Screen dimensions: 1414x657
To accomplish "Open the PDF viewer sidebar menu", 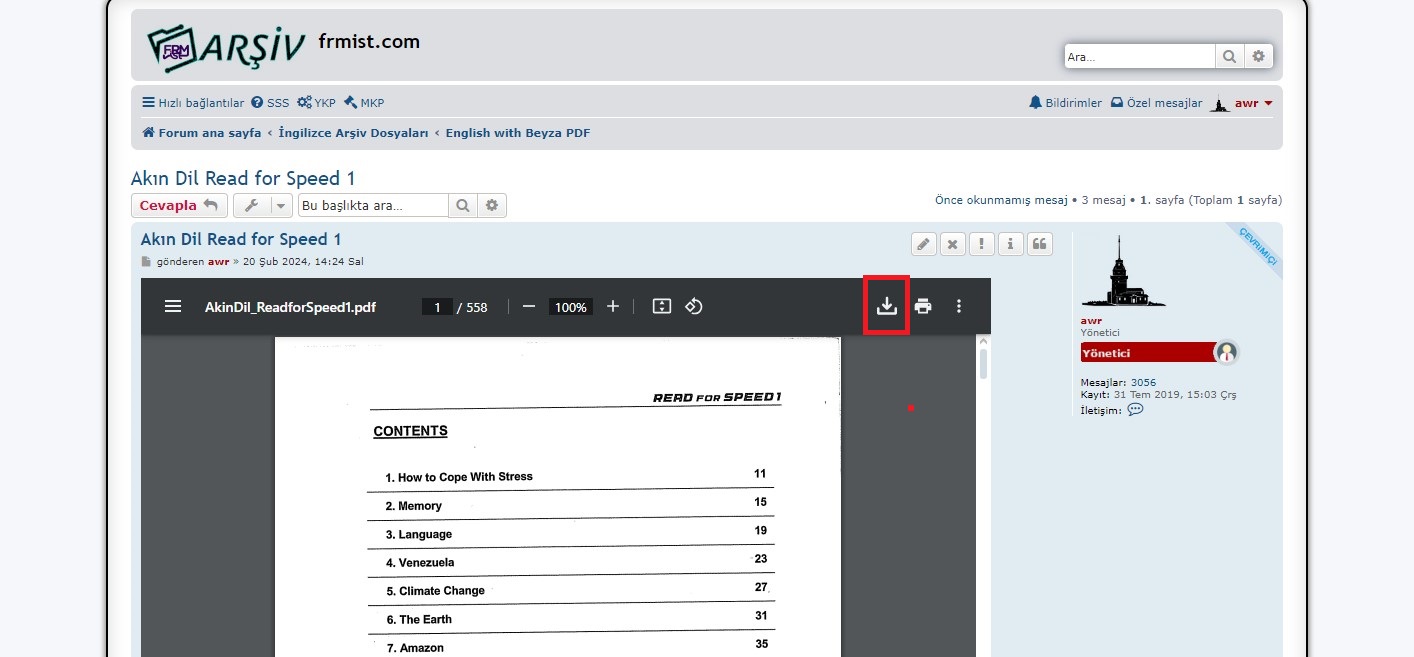I will pos(173,306).
